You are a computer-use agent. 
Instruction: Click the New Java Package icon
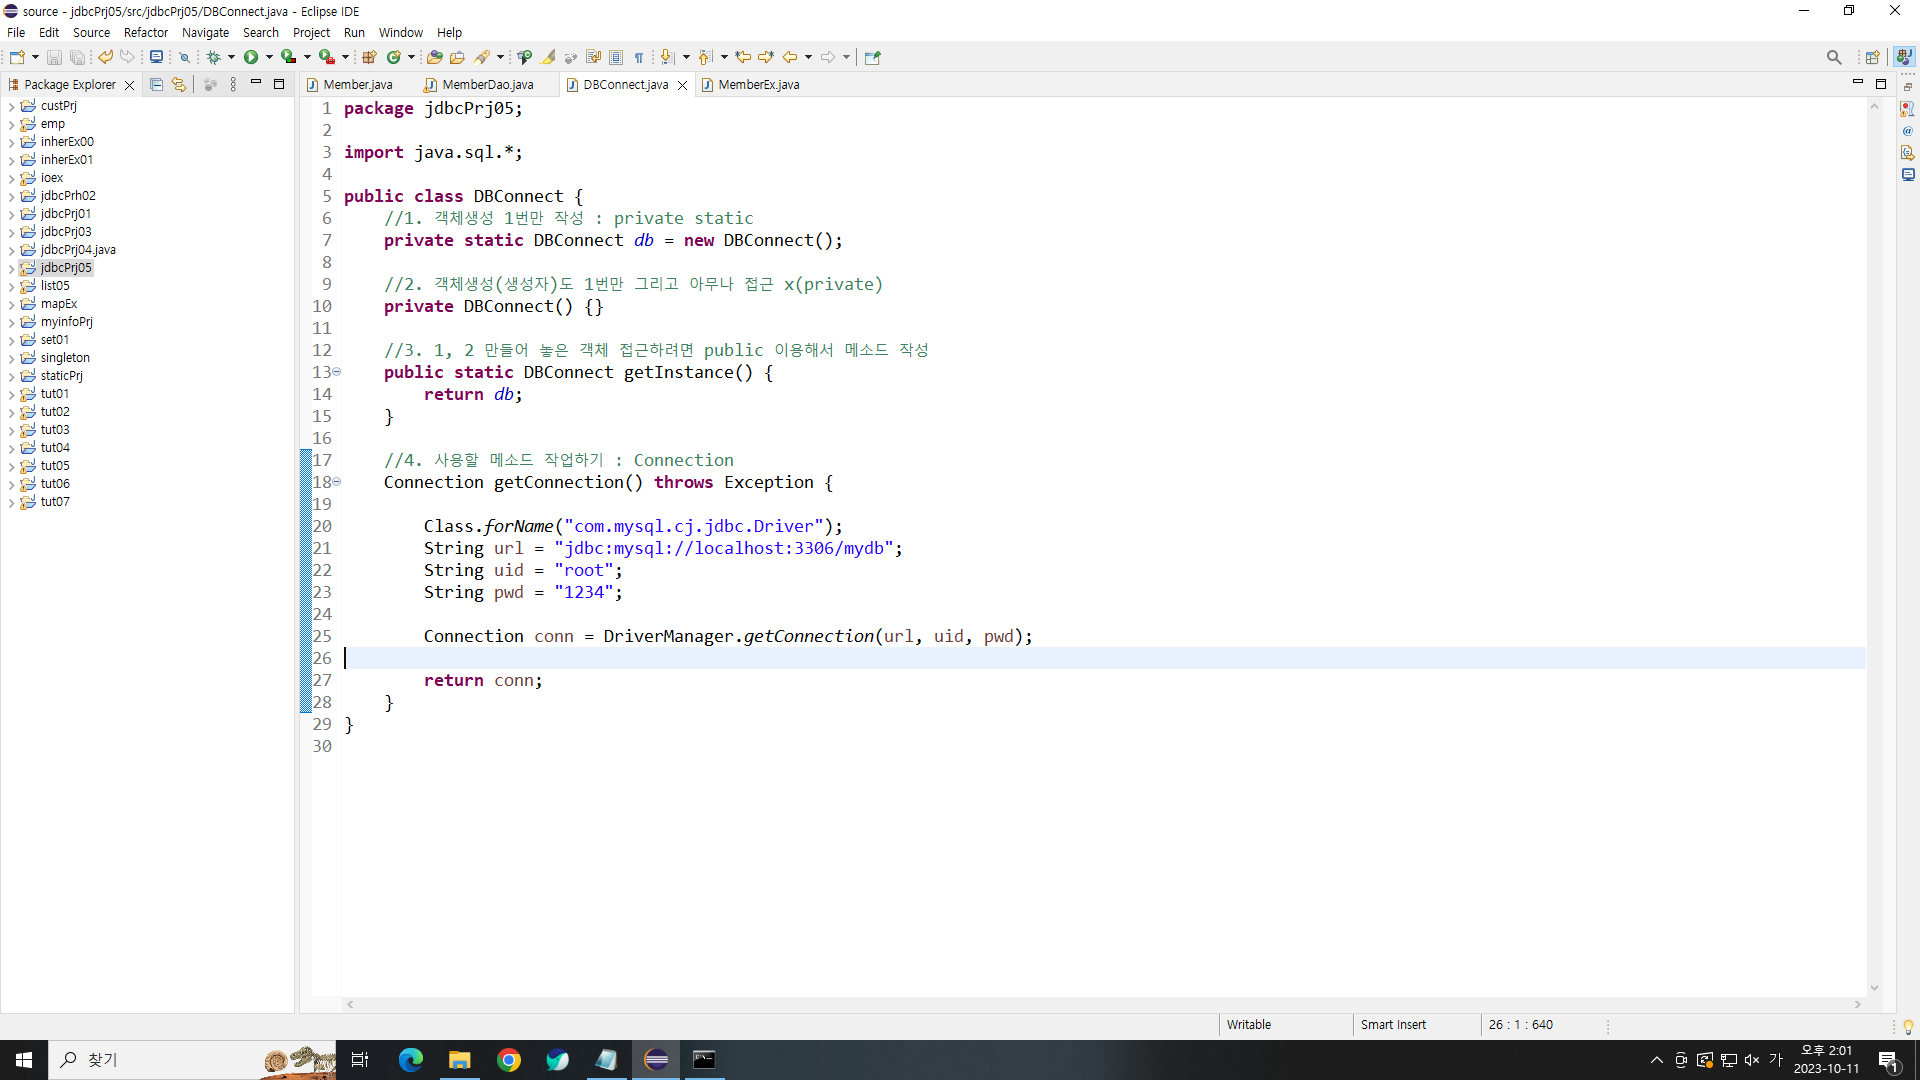[369, 57]
